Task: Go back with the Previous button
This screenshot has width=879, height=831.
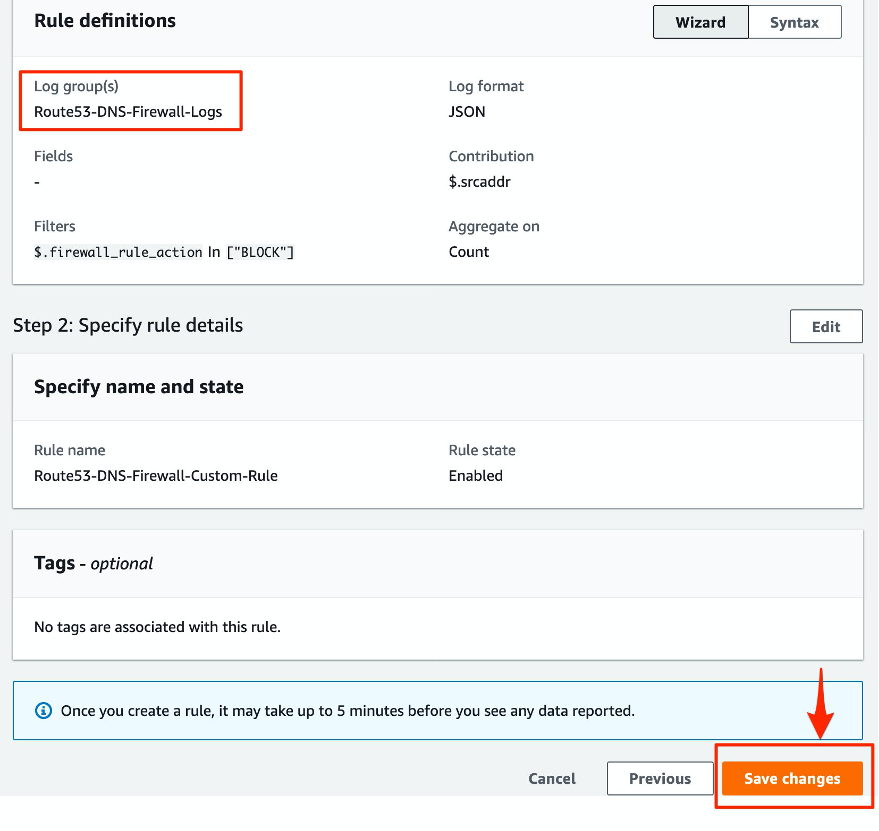Action: point(660,778)
